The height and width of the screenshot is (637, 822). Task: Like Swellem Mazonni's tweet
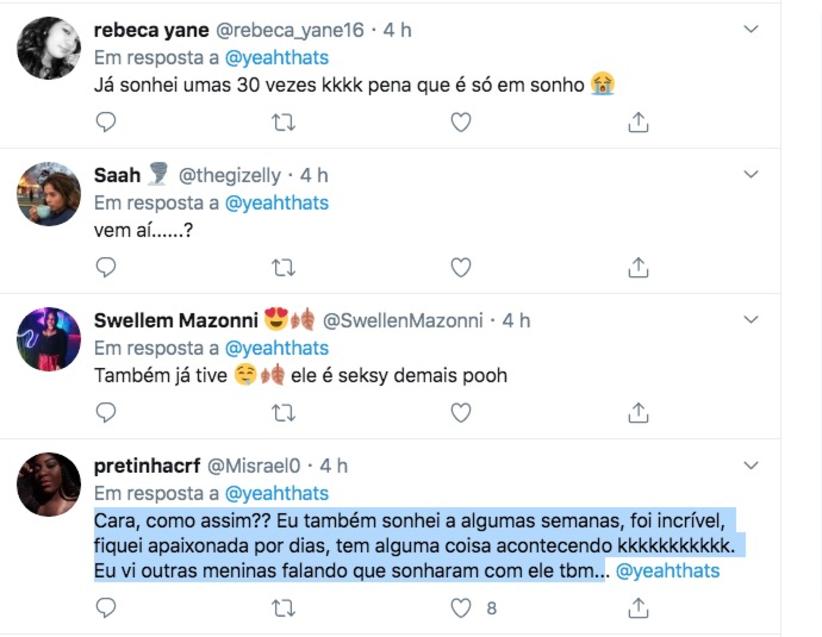(x=460, y=412)
